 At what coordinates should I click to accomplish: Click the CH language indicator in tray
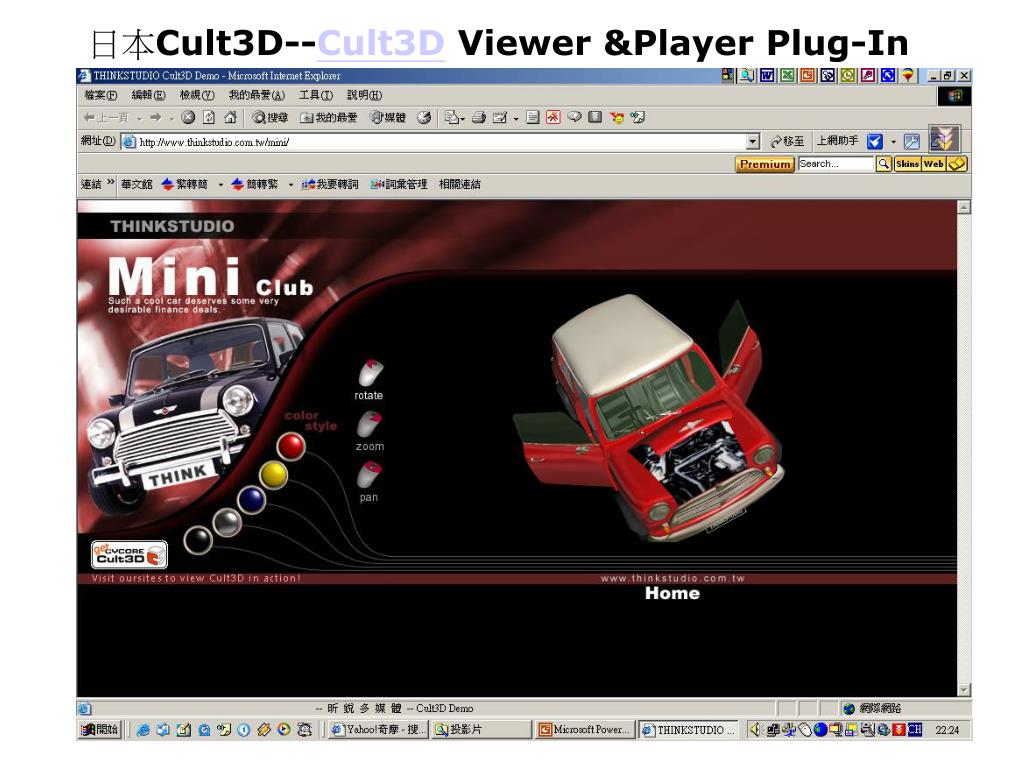pos(914,729)
